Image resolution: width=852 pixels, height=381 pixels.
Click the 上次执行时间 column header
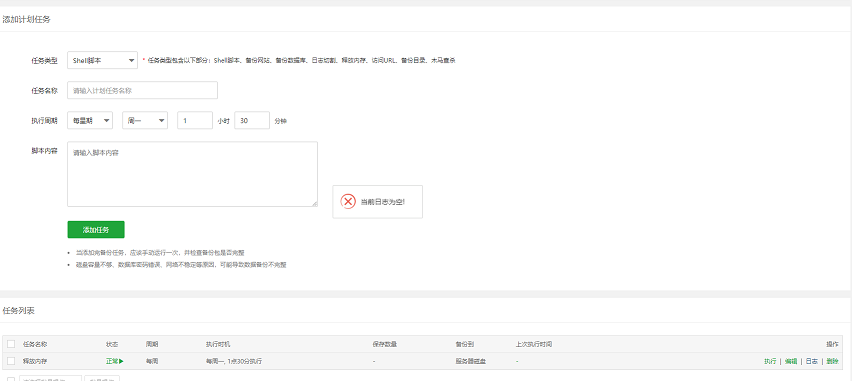(x=534, y=344)
